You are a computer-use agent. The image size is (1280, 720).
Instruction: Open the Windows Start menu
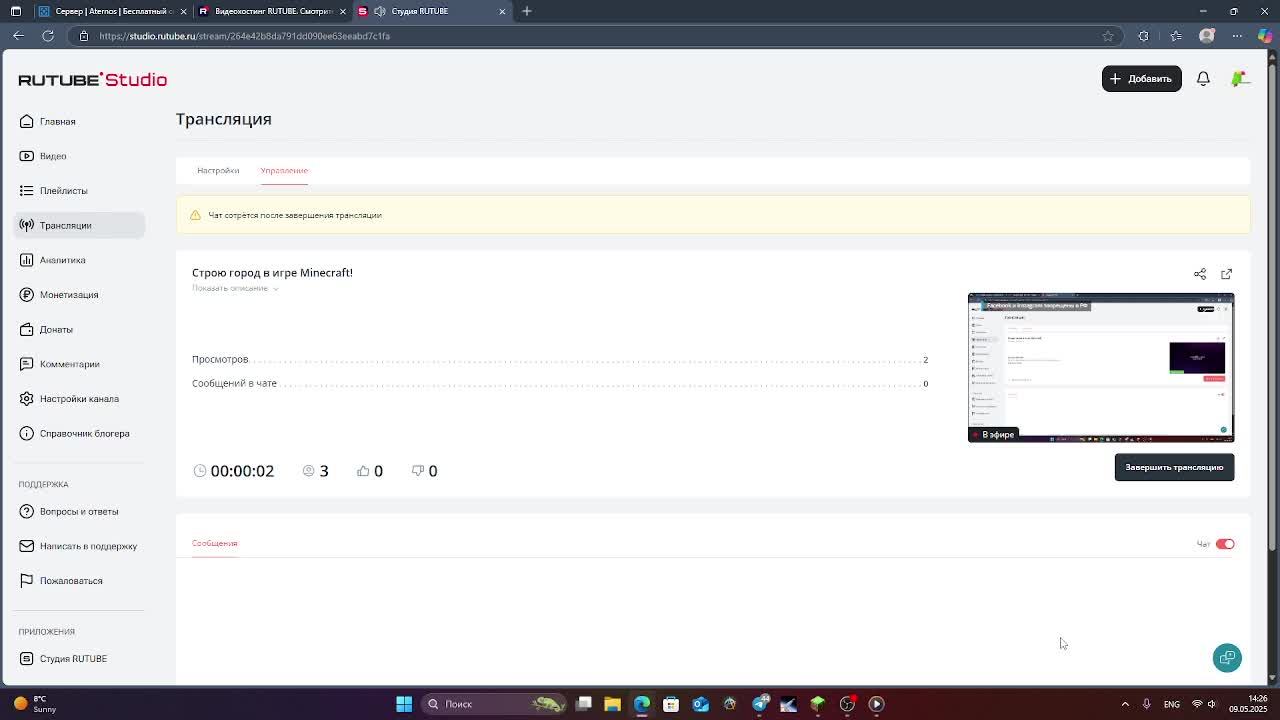(404, 704)
